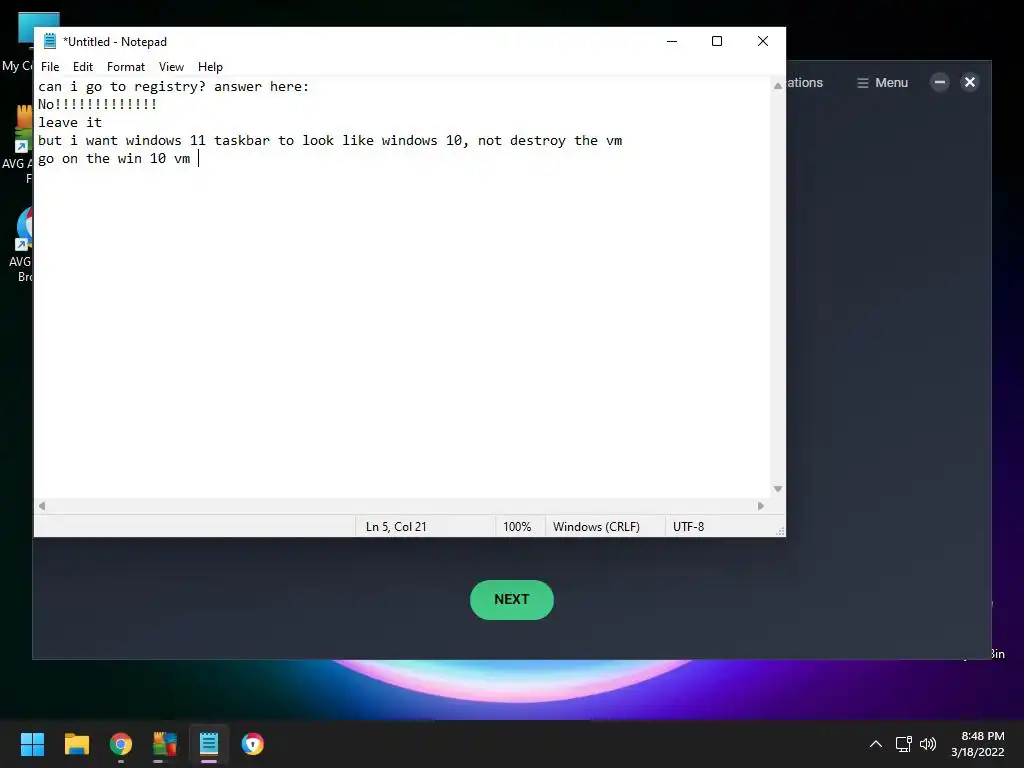Select the Notepad taskbar icon
Image resolution: width=1024 pixels, height=768 pixels.
tap(209, 744)
